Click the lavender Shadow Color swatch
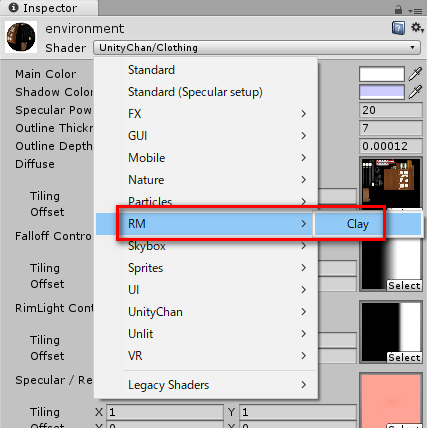 [382, 92]
